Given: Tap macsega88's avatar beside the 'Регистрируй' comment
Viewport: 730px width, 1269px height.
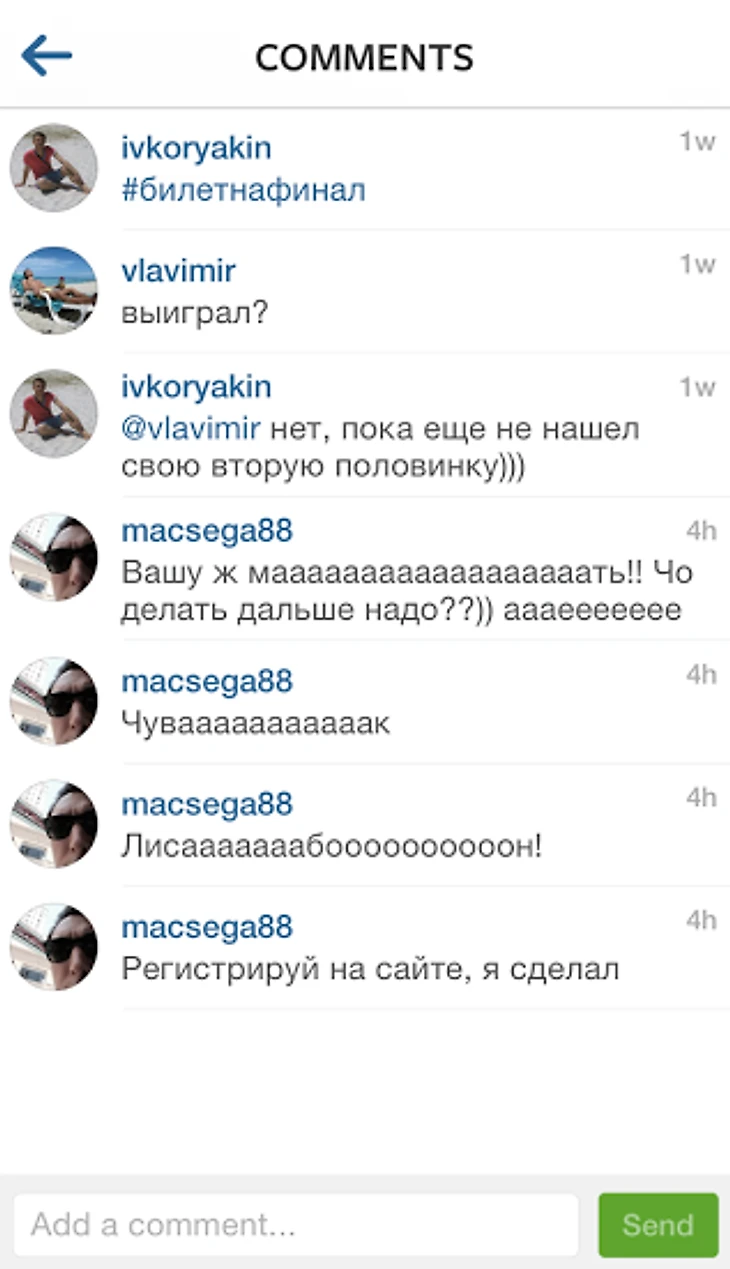Looking at the screenshot, I should (x=54, y=947).
